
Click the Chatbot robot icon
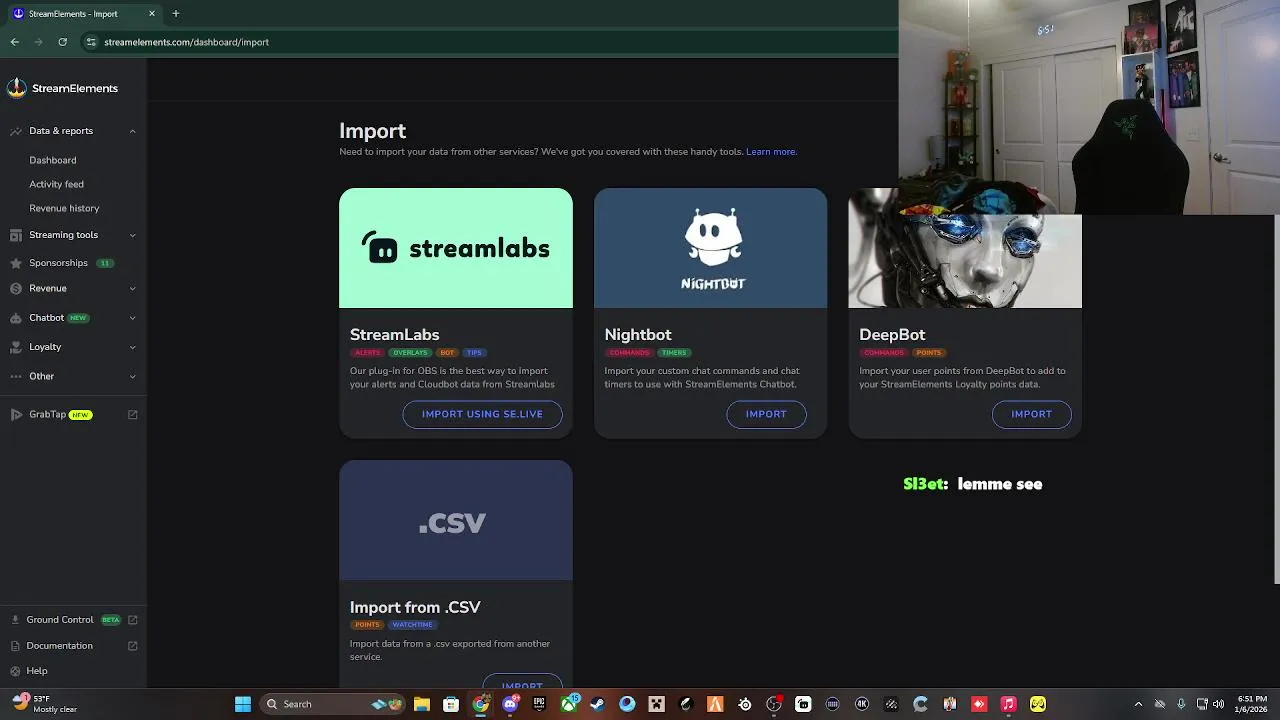click(x=16, y=318)
